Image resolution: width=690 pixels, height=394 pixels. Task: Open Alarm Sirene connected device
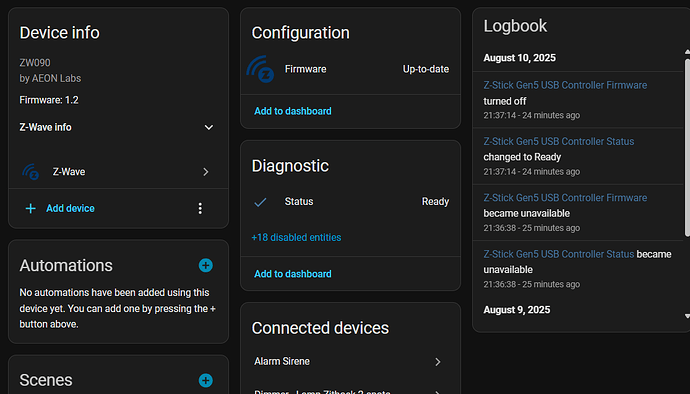[x=350, y=361]
